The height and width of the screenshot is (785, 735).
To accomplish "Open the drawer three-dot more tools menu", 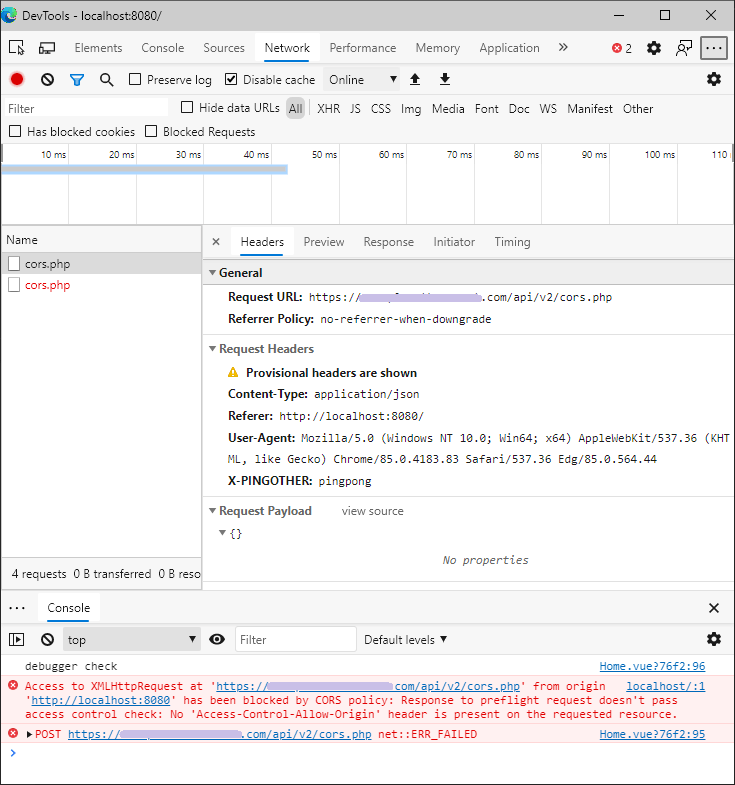I will click(x=17, y=608).
